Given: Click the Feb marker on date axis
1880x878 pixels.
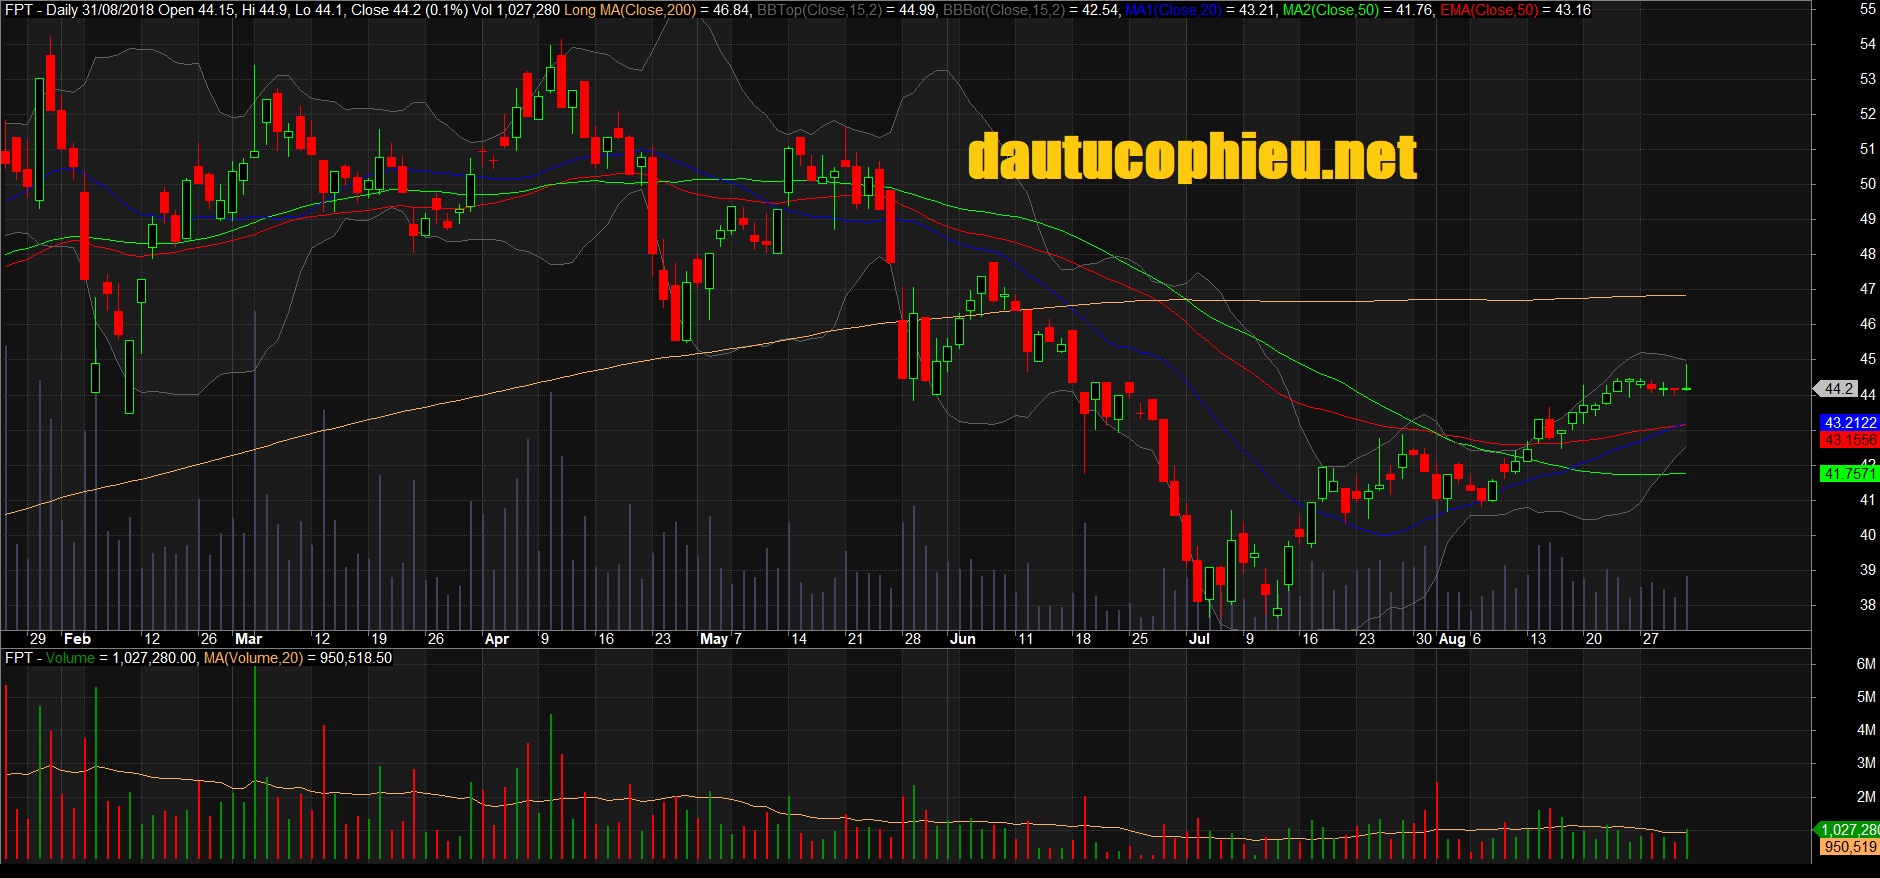Looking at the screenshot, I should click(x=77, y=639).
